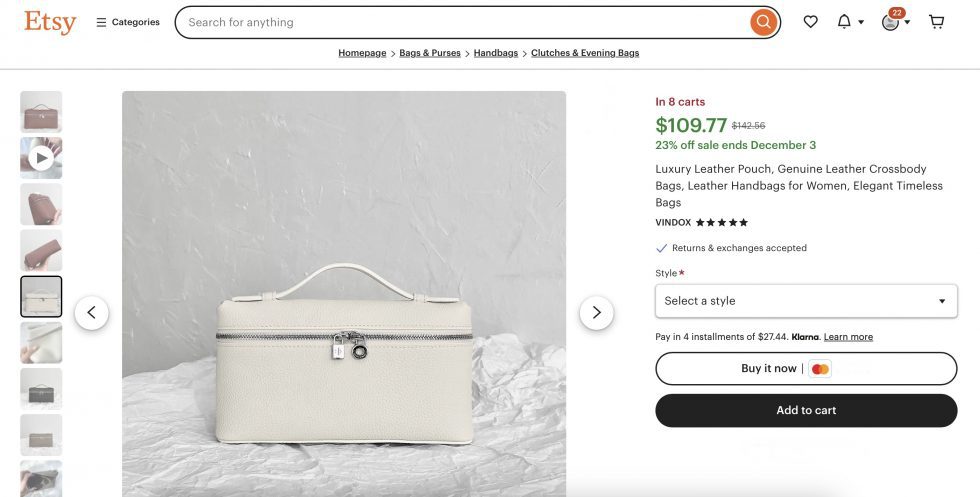Click the Add to cart button
This screenshot has width=980, height=497.
point(806,410)
